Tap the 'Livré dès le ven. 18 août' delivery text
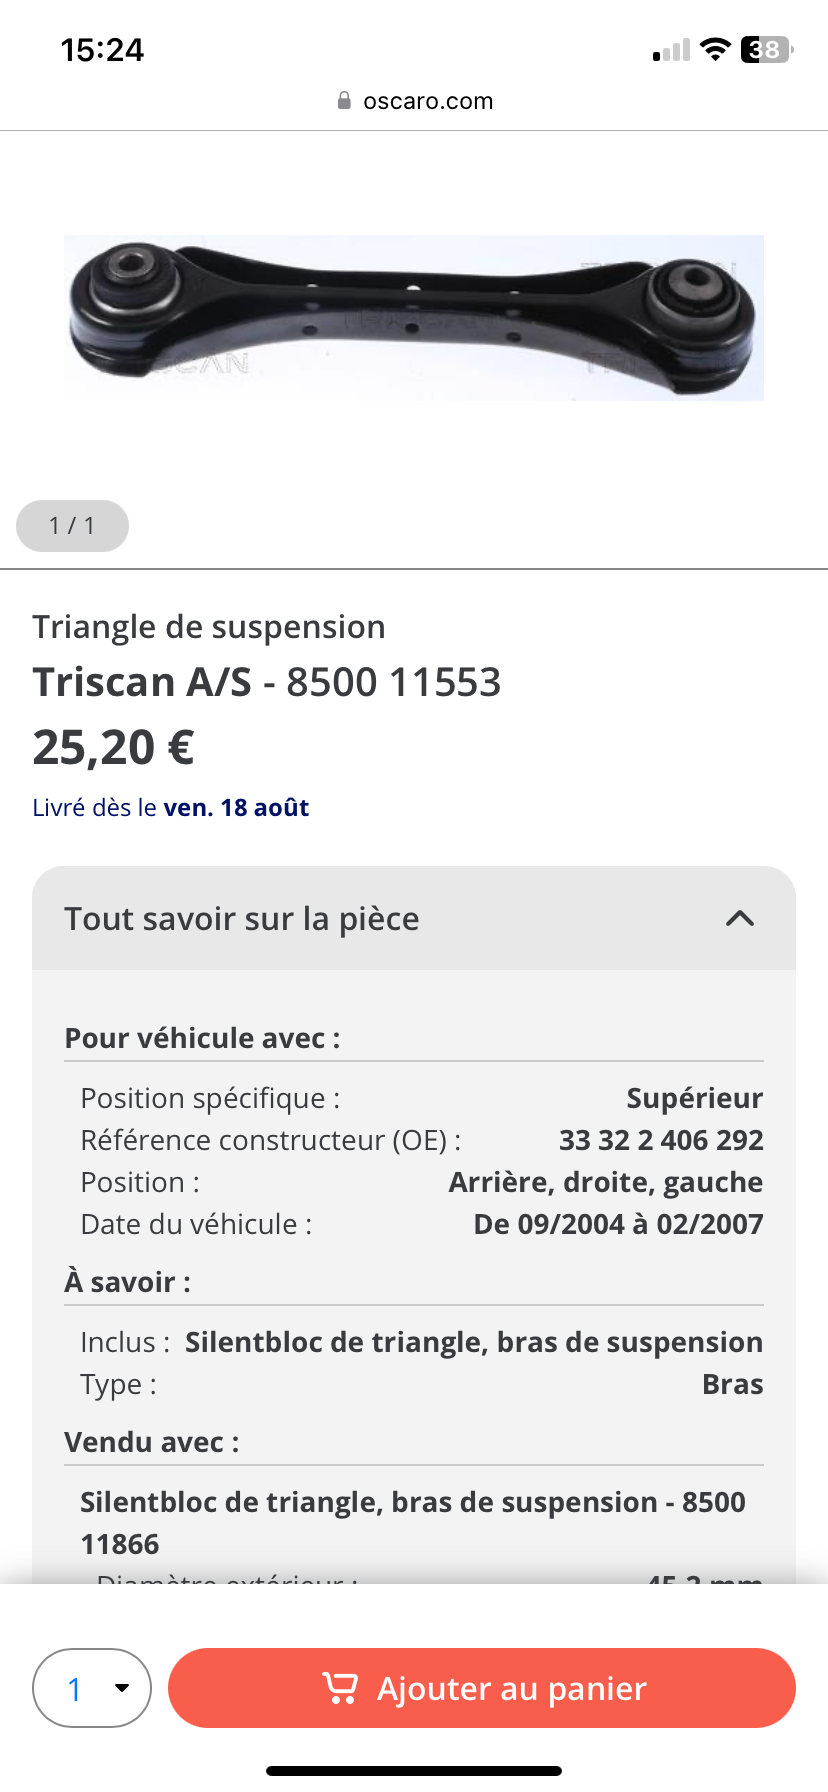This screenshot has width=828, height=1792. 171,807
